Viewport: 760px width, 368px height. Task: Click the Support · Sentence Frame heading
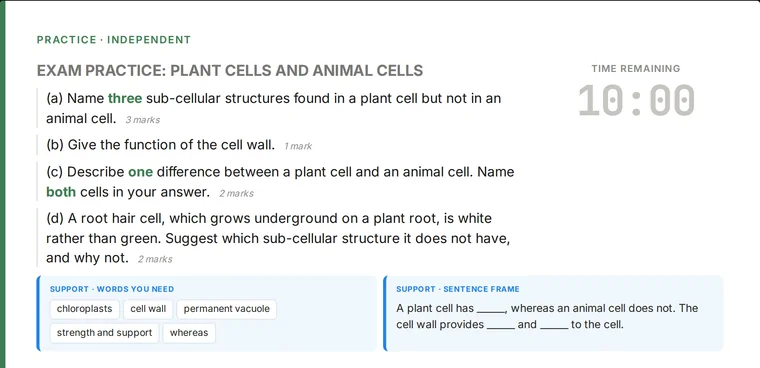[x=458, y=289]
